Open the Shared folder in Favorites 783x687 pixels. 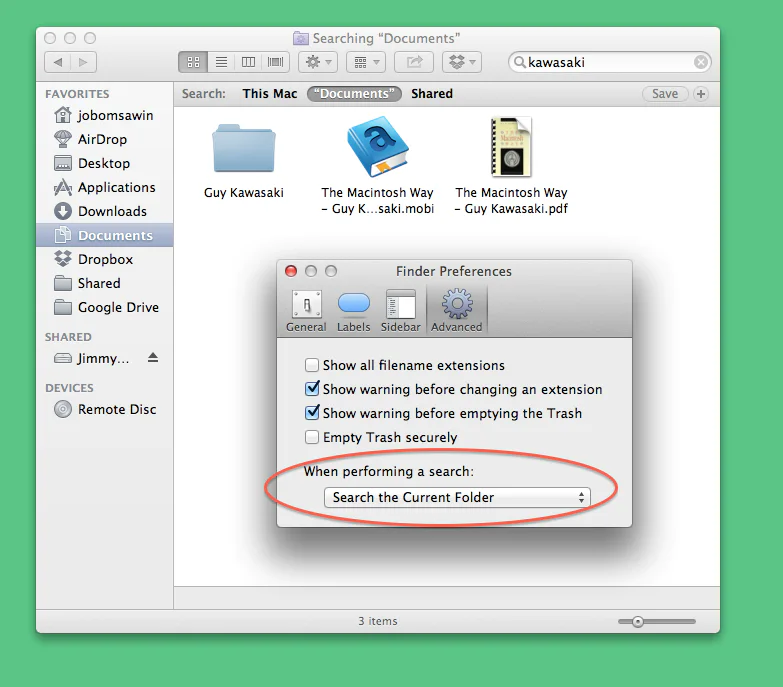(104, 283)
